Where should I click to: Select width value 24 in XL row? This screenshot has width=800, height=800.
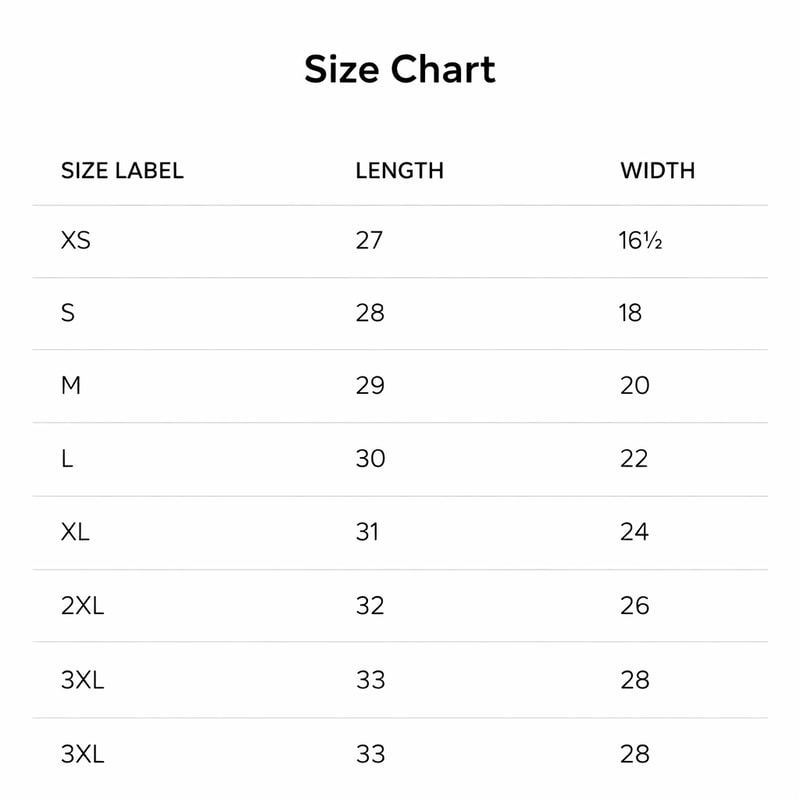[634, 531]
